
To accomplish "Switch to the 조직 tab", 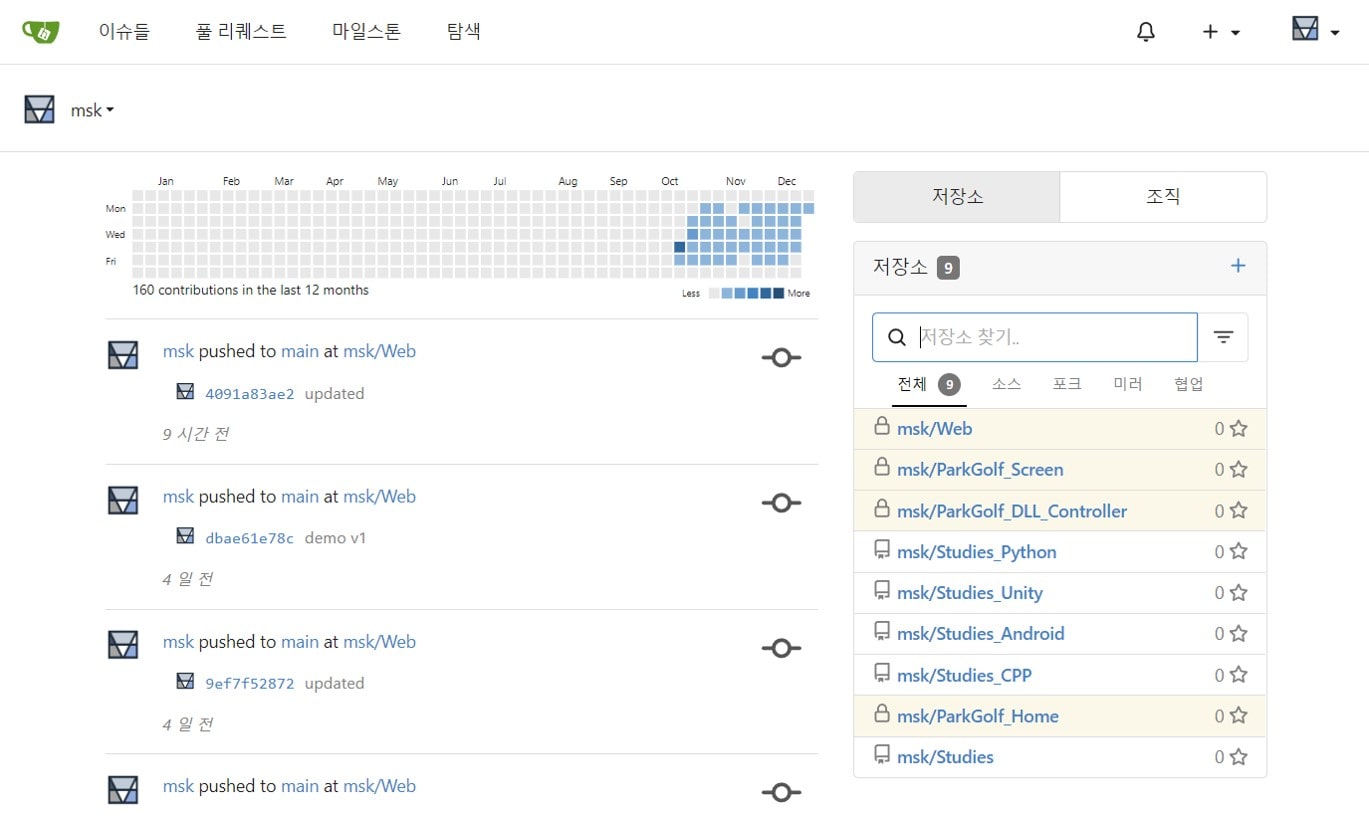I will point(1162,197).
